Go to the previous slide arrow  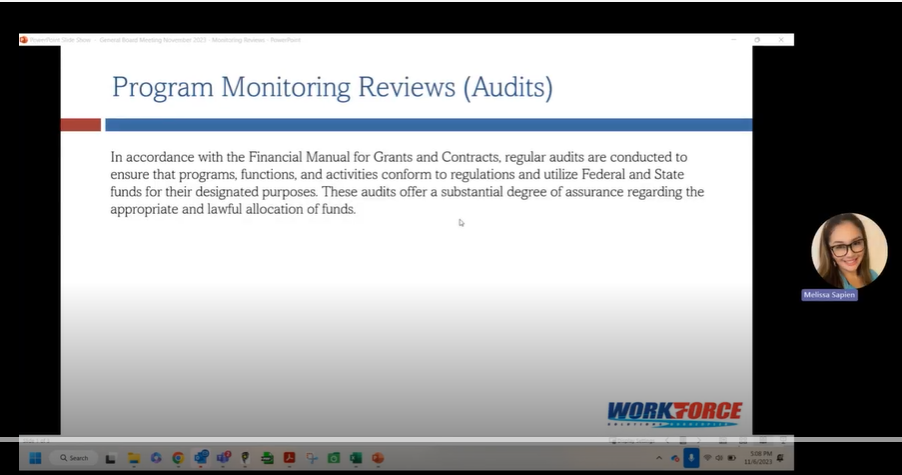667,441
